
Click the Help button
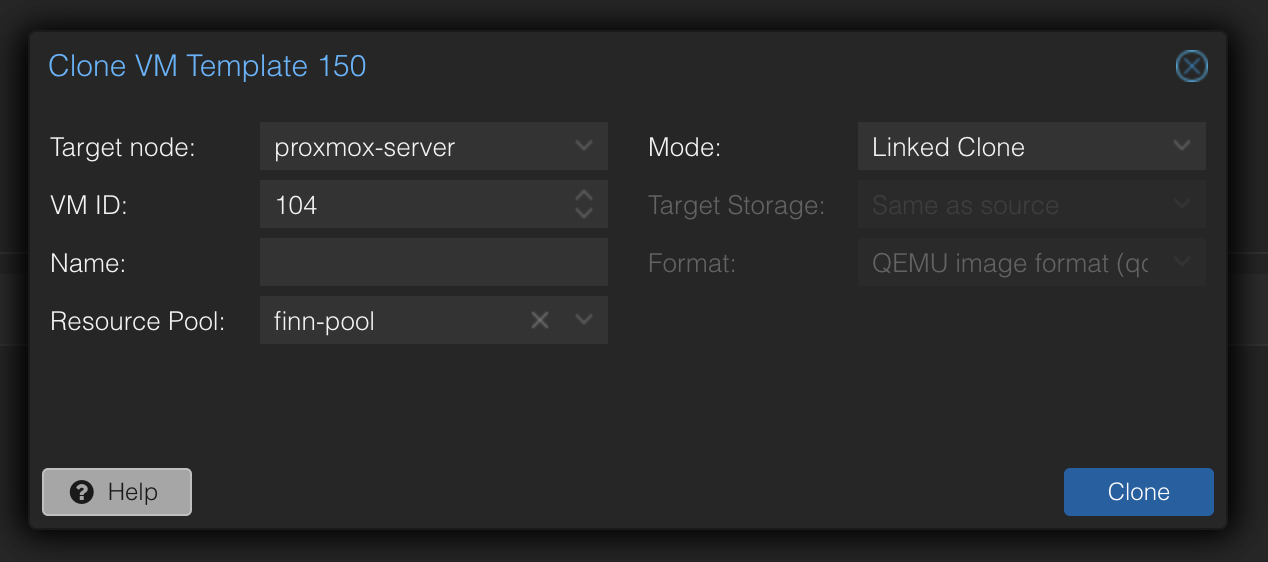click(x=117, y=492)
